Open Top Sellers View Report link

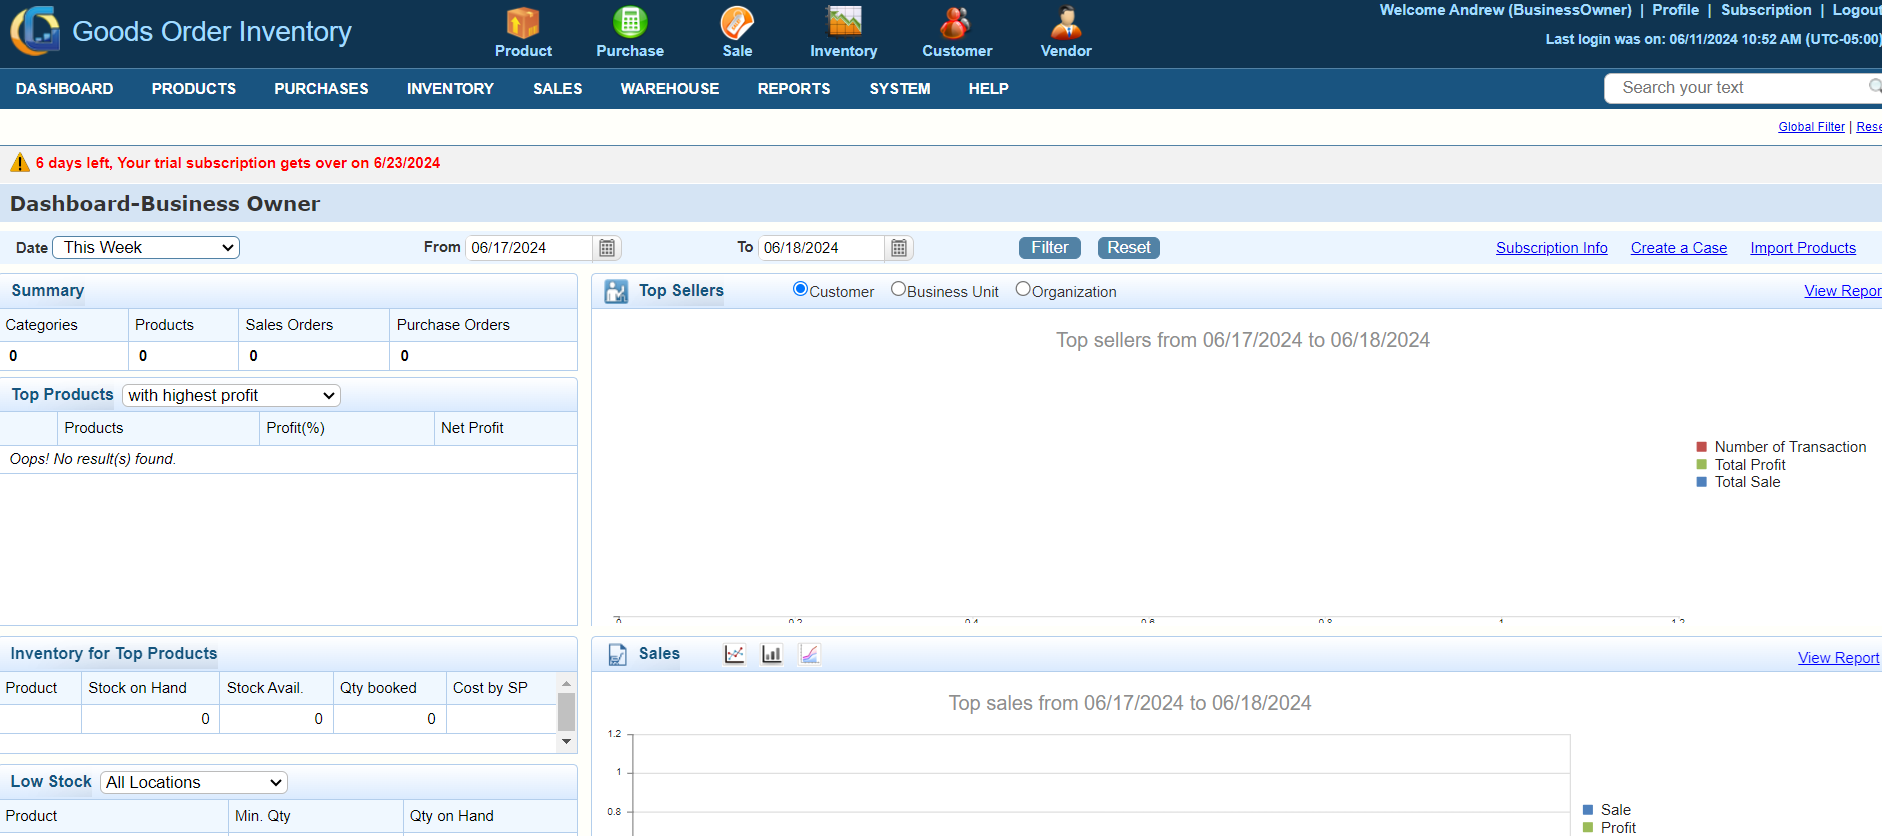point(1843,291)
